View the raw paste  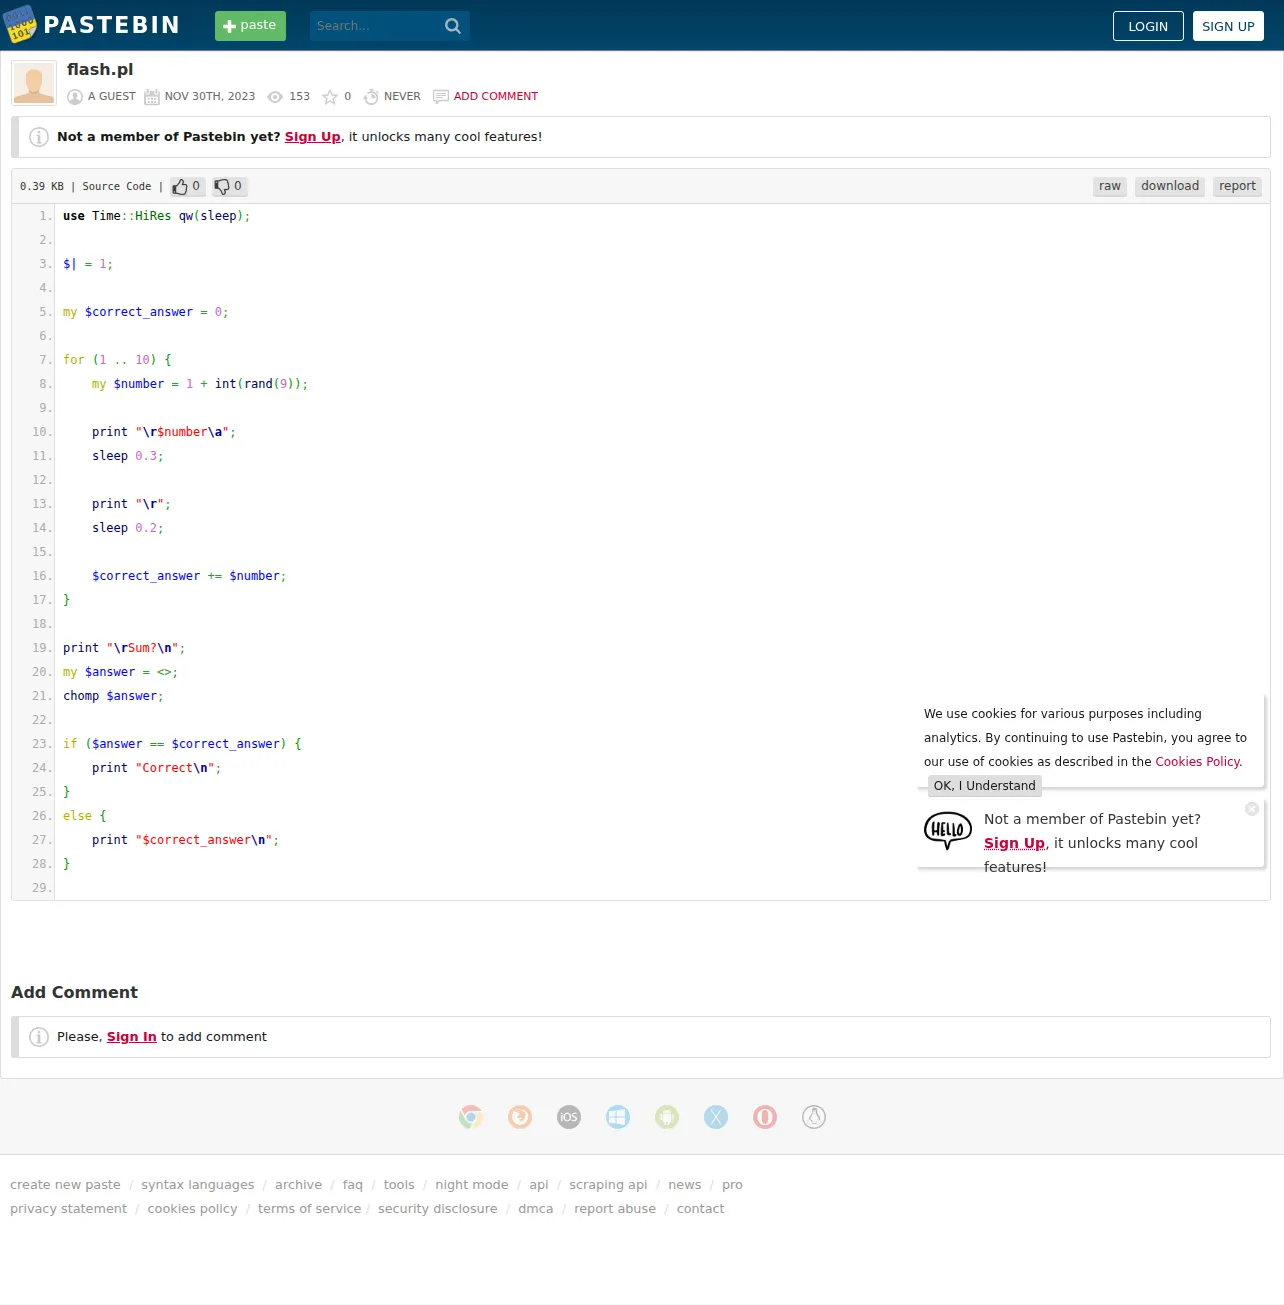click(1110, 186)
